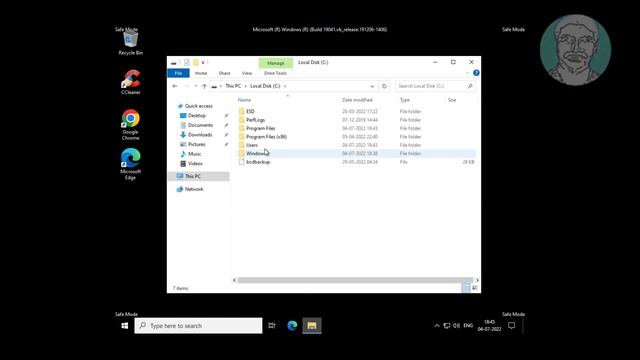Click Properties icon in quick access toolbar

[187, 62]
